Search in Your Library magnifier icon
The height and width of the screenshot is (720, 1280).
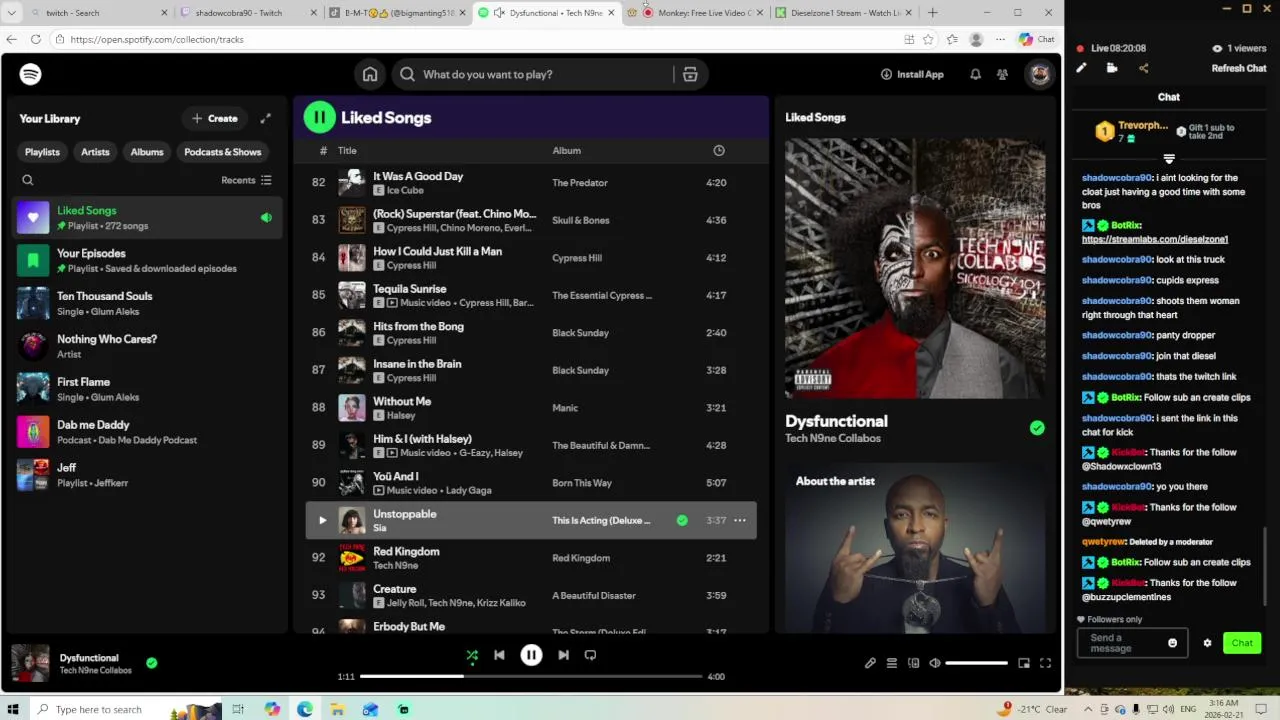point(28,180)
